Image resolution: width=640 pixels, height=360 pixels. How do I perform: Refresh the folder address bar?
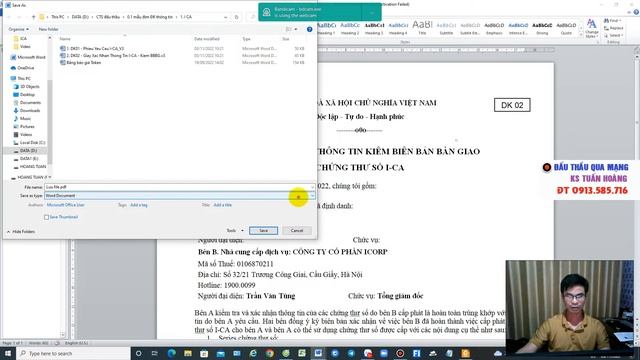236,17
